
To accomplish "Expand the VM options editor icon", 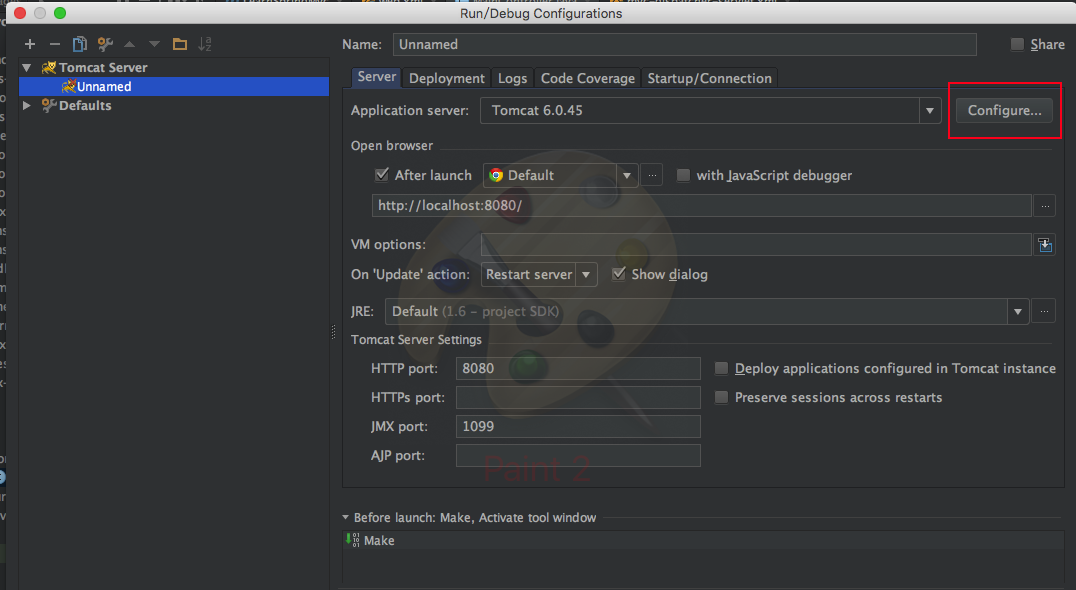I will point(1044,245).
